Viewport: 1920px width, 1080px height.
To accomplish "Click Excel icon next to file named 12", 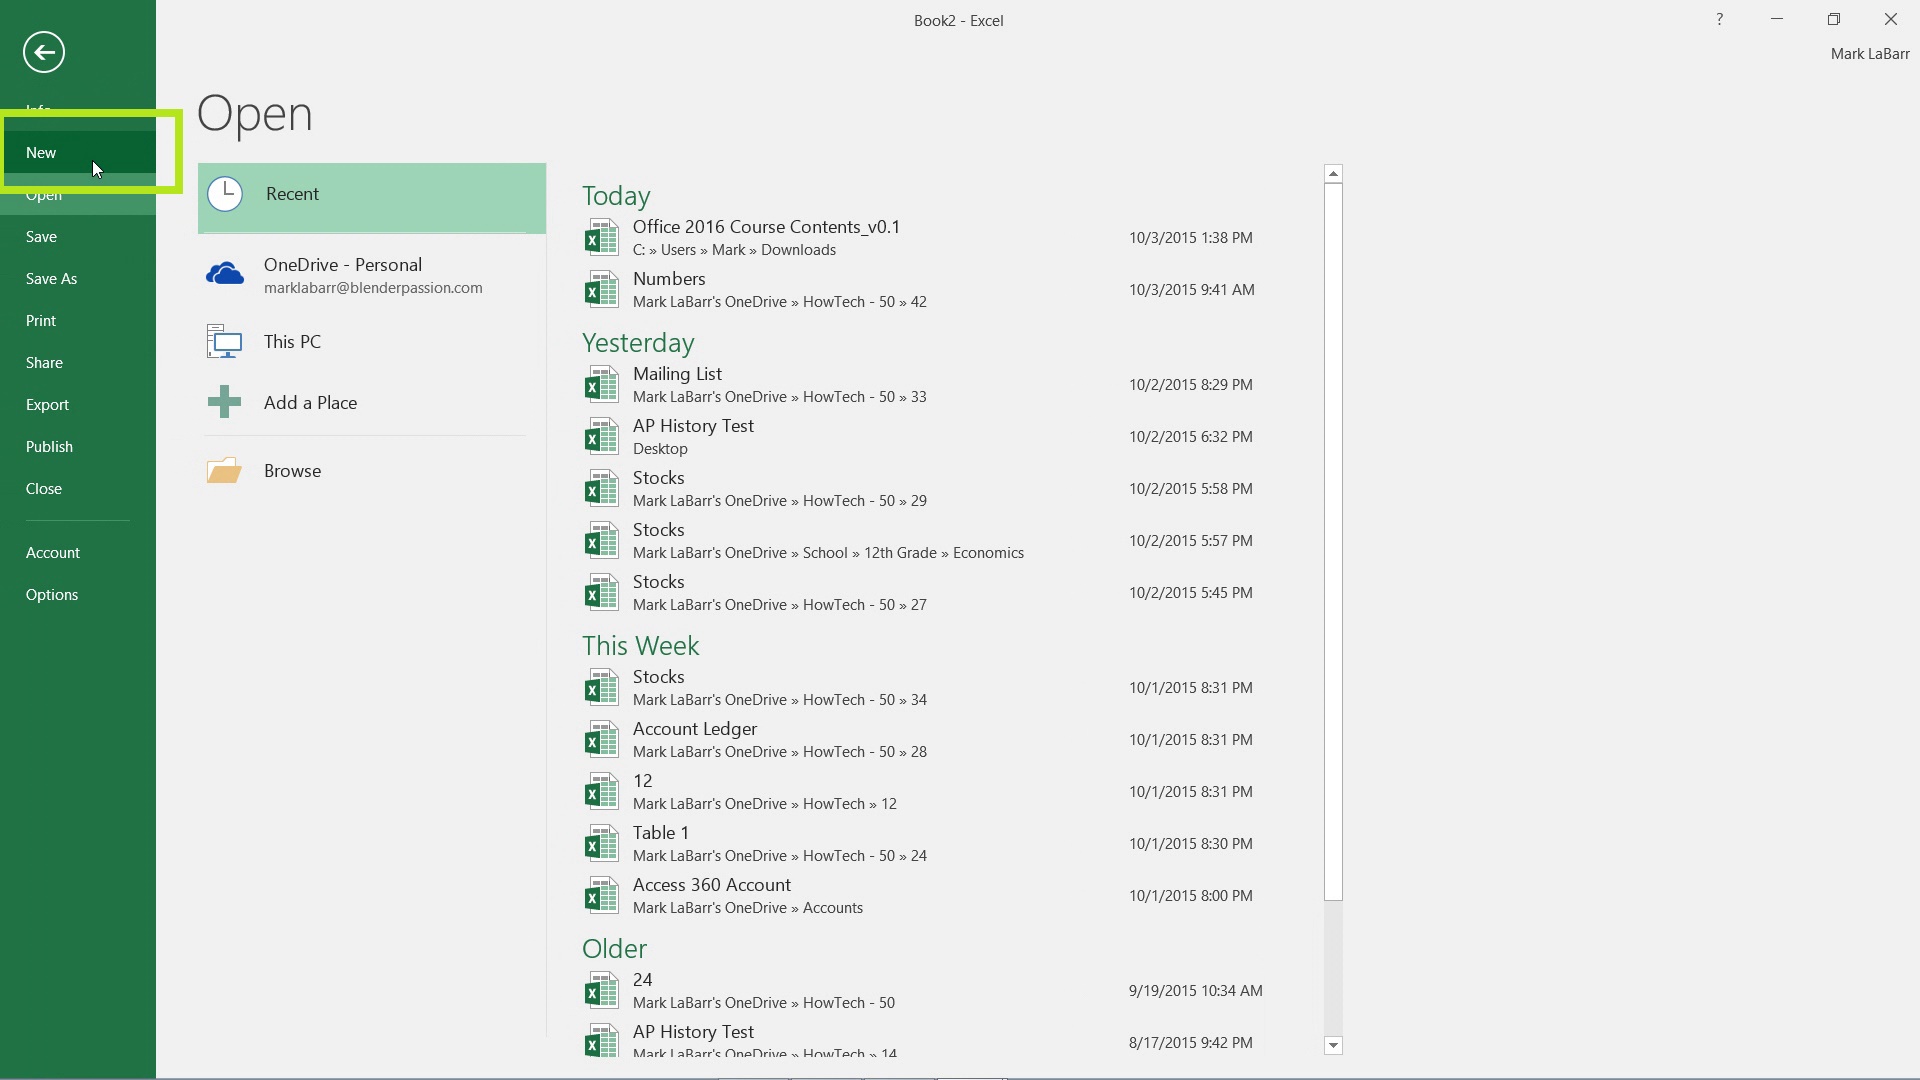I will click(601, 792).
